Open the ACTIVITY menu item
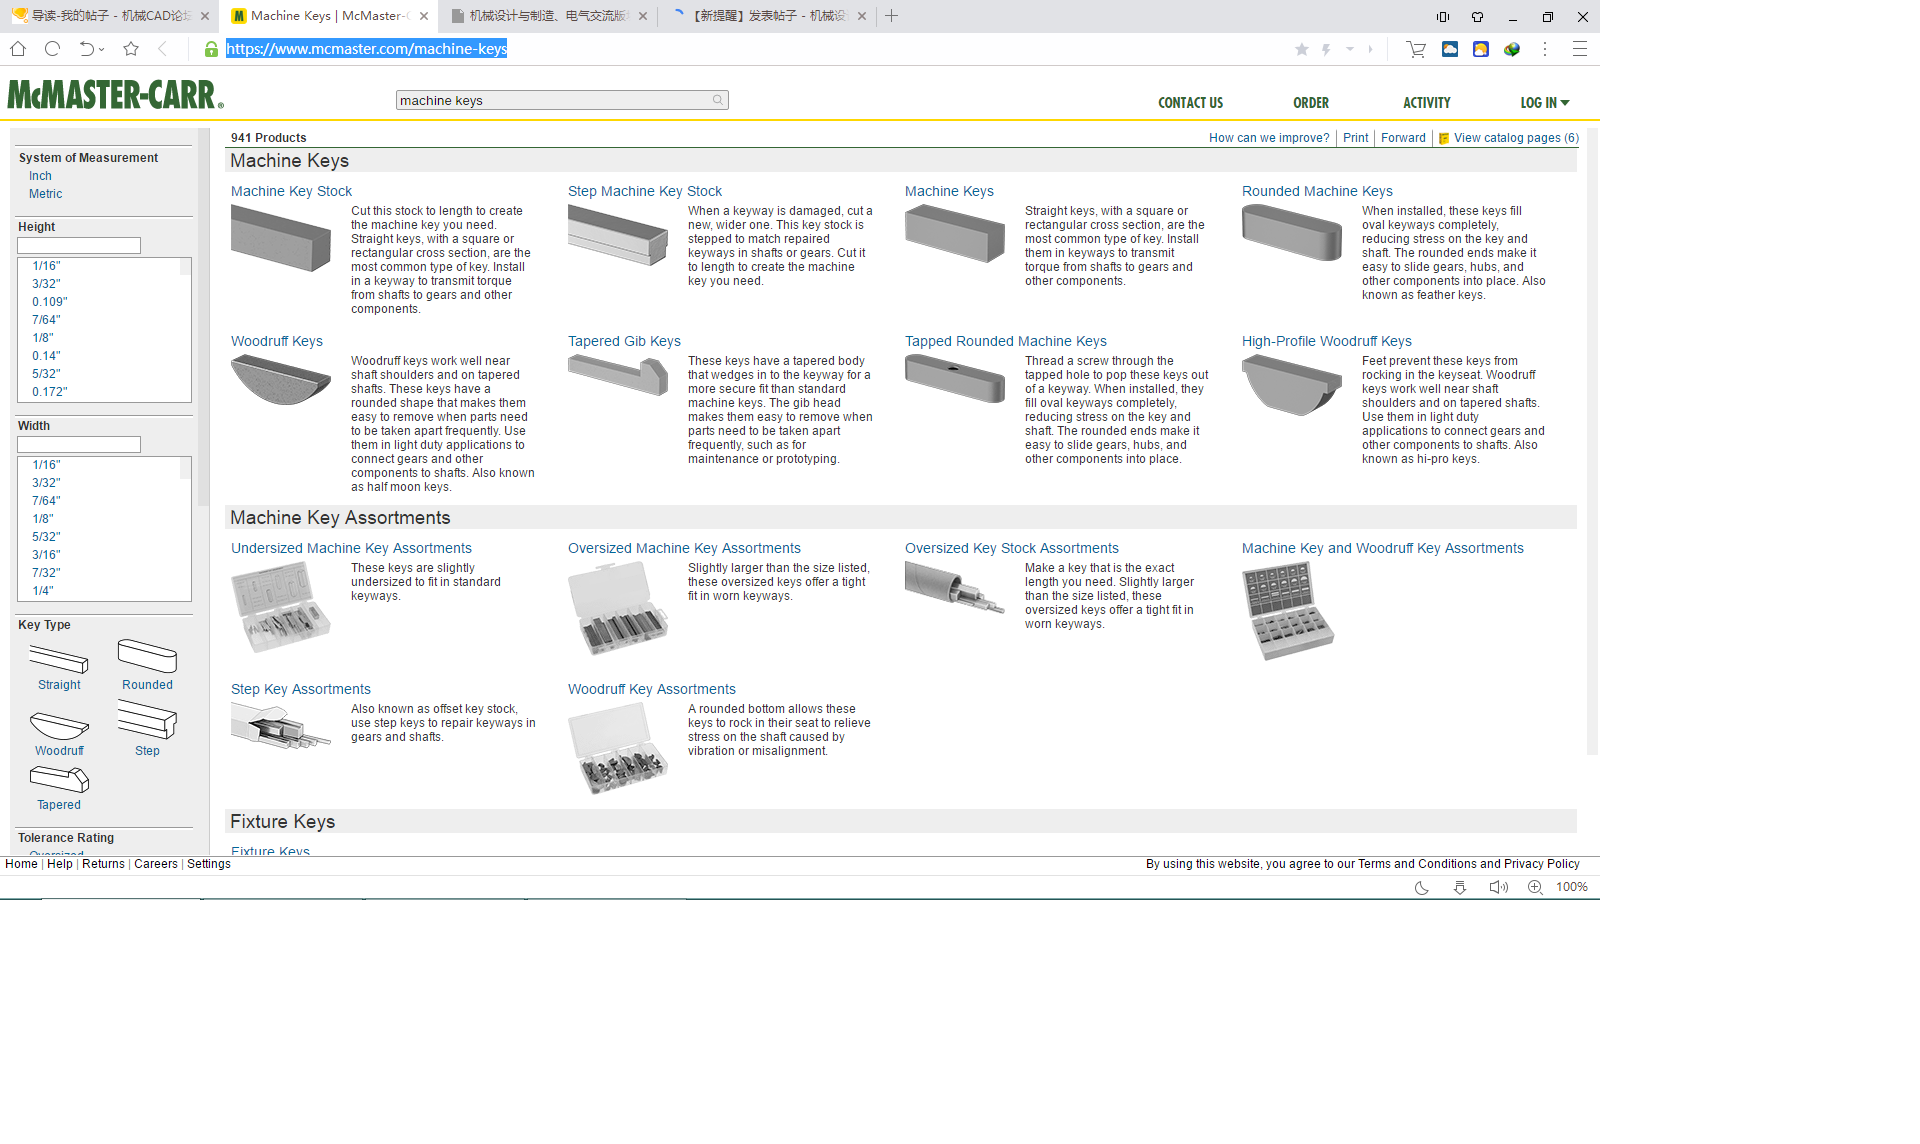Screen dimensions: 1920x1144 (1426, 103)
